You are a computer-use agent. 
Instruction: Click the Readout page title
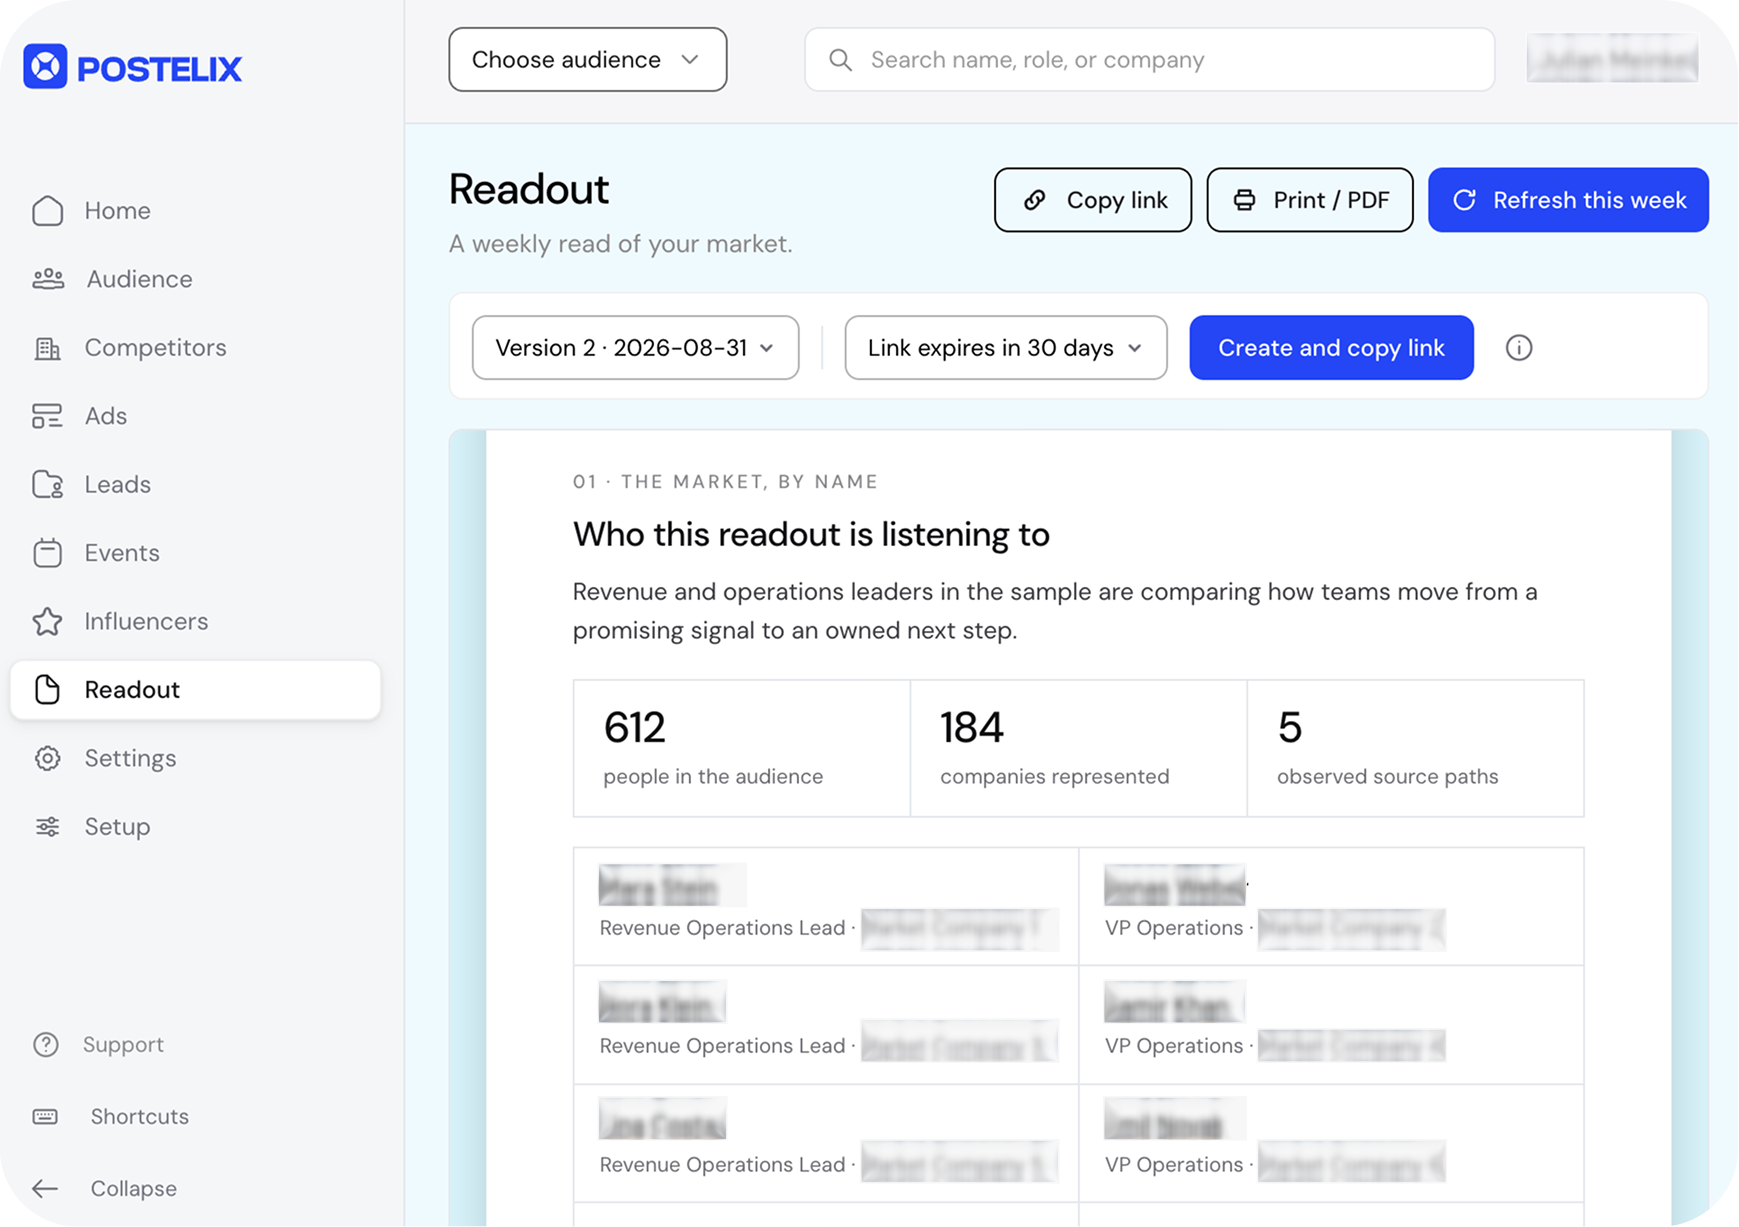529,190
